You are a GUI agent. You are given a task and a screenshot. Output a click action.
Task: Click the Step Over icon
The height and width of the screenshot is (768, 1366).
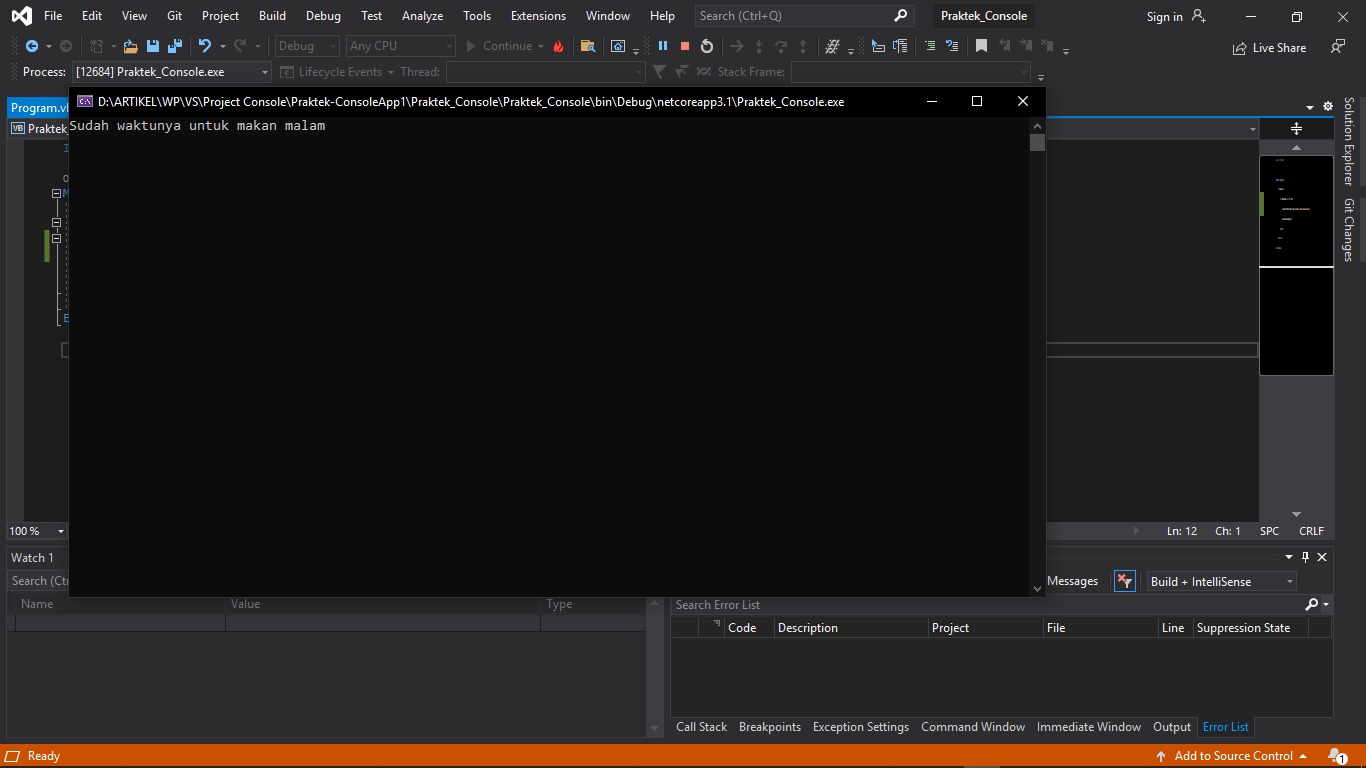click(781, 46)
